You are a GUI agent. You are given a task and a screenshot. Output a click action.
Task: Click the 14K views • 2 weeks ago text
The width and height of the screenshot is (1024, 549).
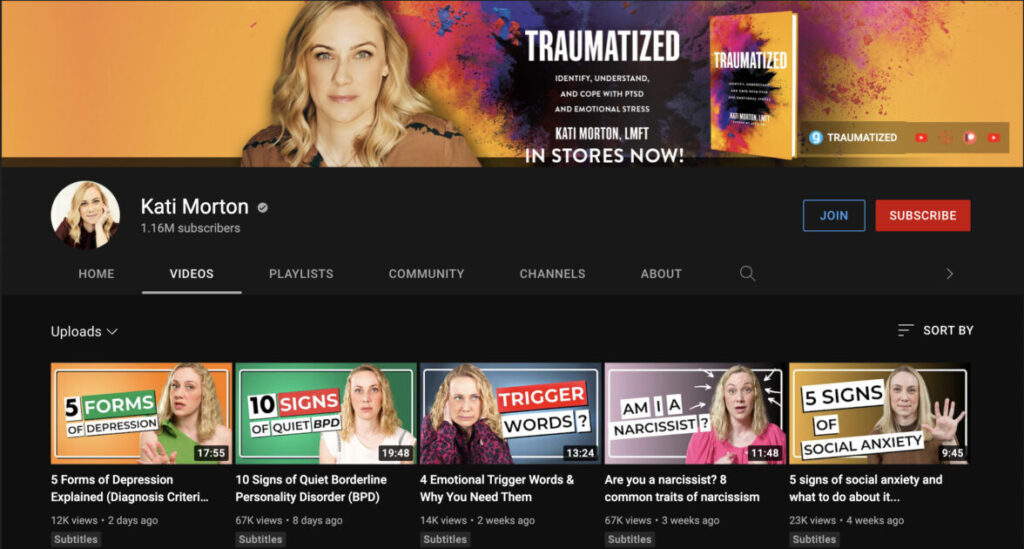pos(477,520)
